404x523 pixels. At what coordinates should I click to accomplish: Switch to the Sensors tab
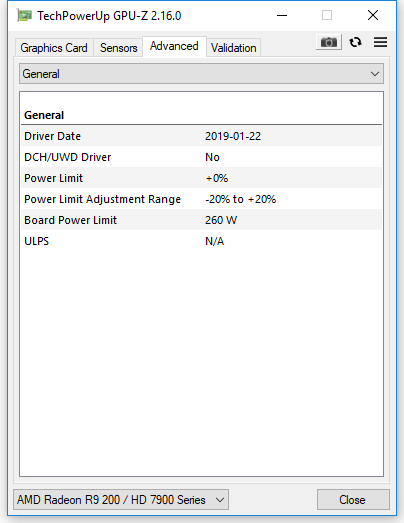[x=118, y=48]
